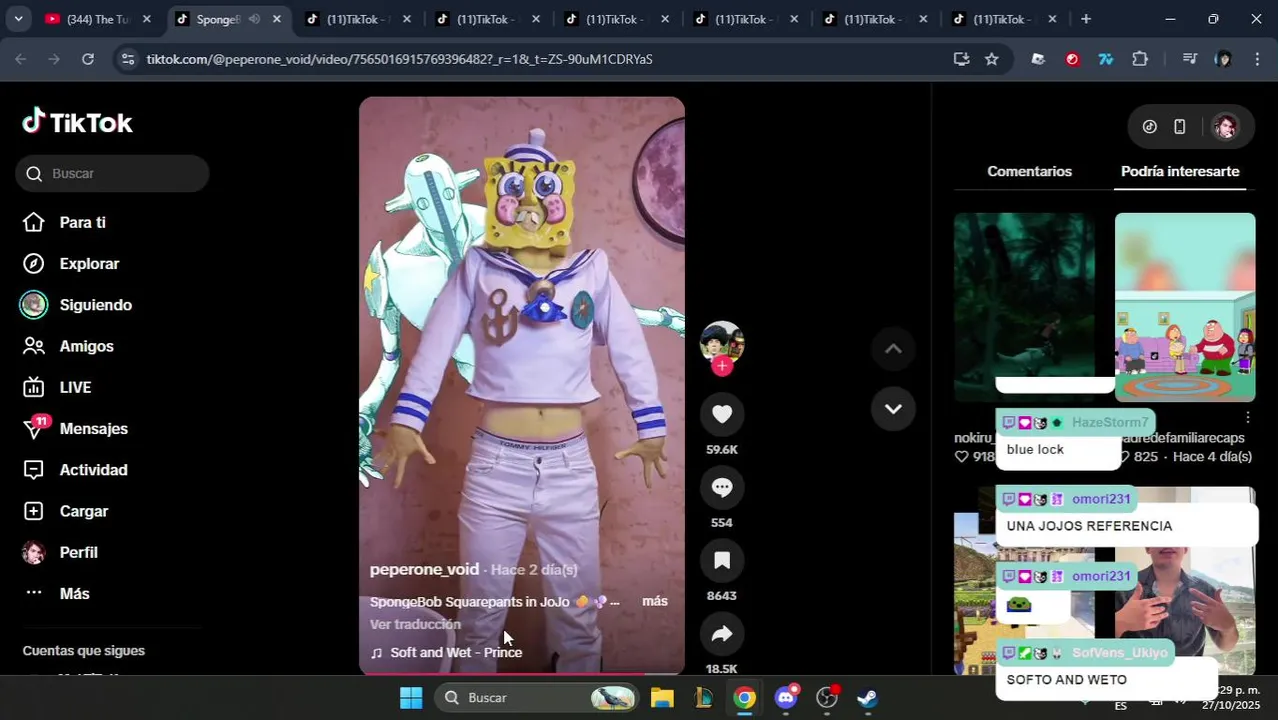Viewport: 1278px width, 720px height.
Task: Click the TikTok logo
Action: point(78,122)
